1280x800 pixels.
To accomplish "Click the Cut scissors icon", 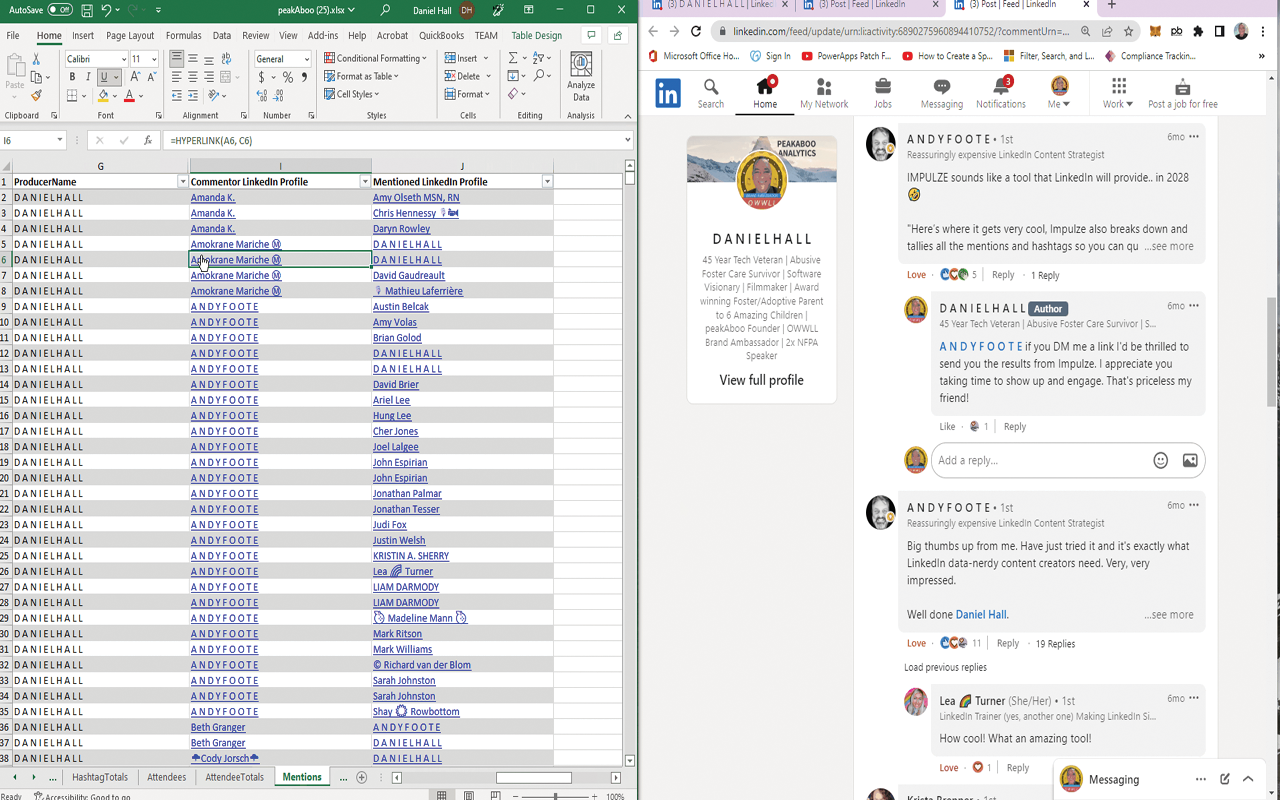I will click(36, 59).
